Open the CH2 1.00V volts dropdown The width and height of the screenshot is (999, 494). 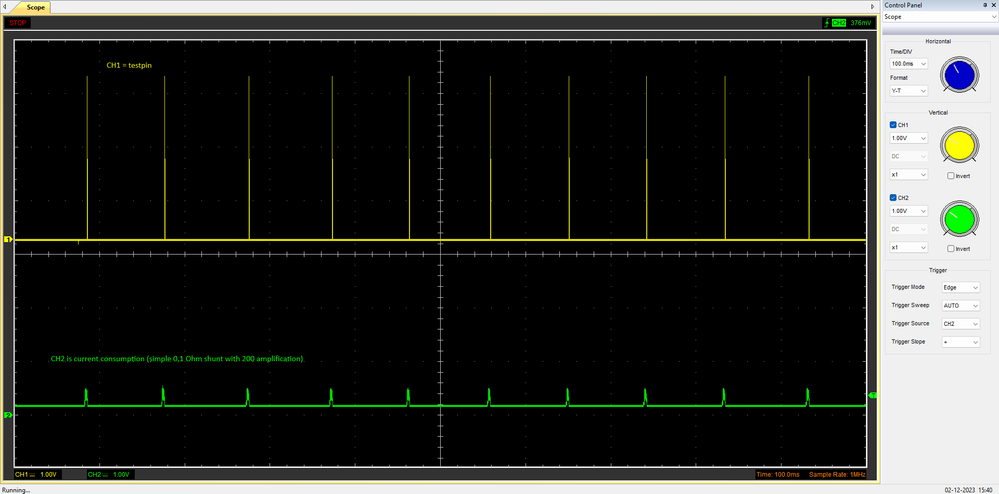point(909,211)
